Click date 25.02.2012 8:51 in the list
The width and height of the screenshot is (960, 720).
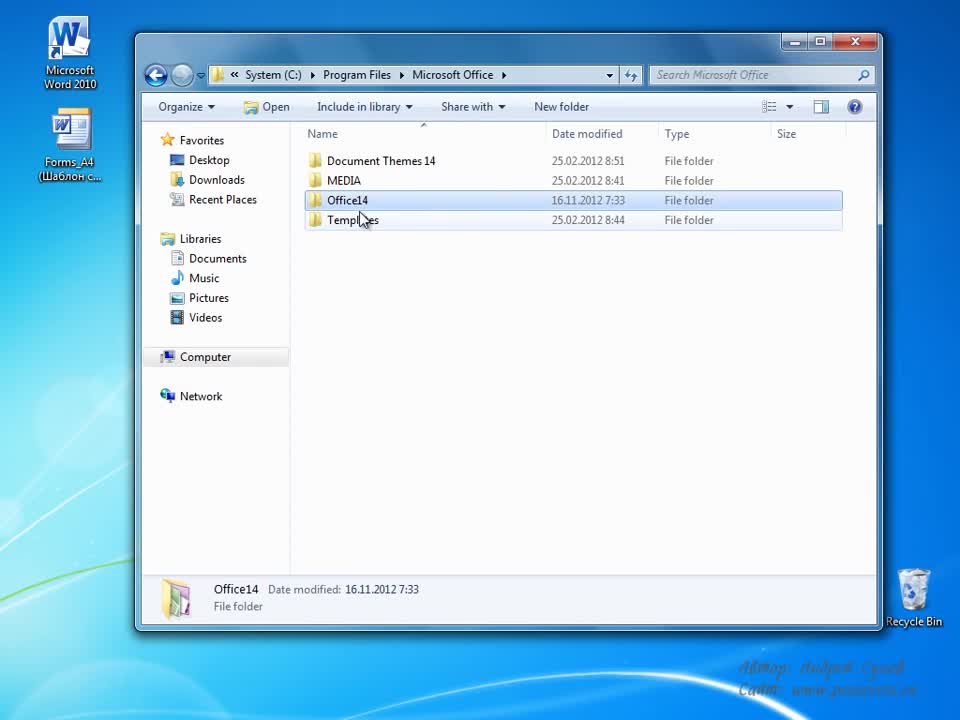(588, 161)
